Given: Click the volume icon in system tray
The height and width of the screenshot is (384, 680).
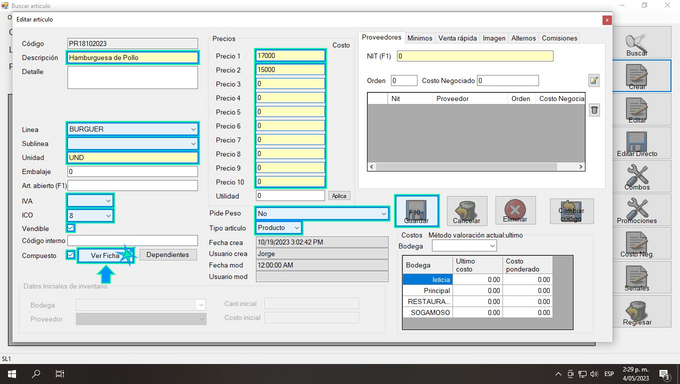Looking at the screenshot, I should (x=594, y=374).
